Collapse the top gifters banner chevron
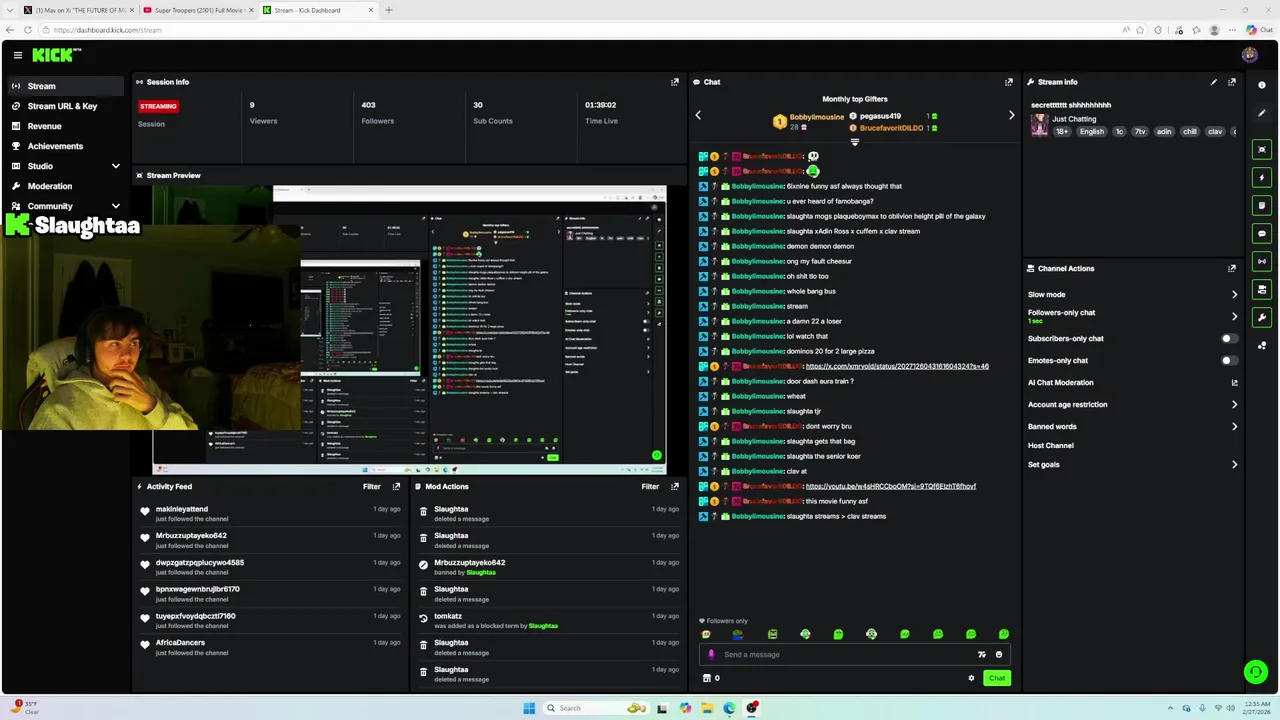This screenshot has height=720, width=1280. (854, 142)
